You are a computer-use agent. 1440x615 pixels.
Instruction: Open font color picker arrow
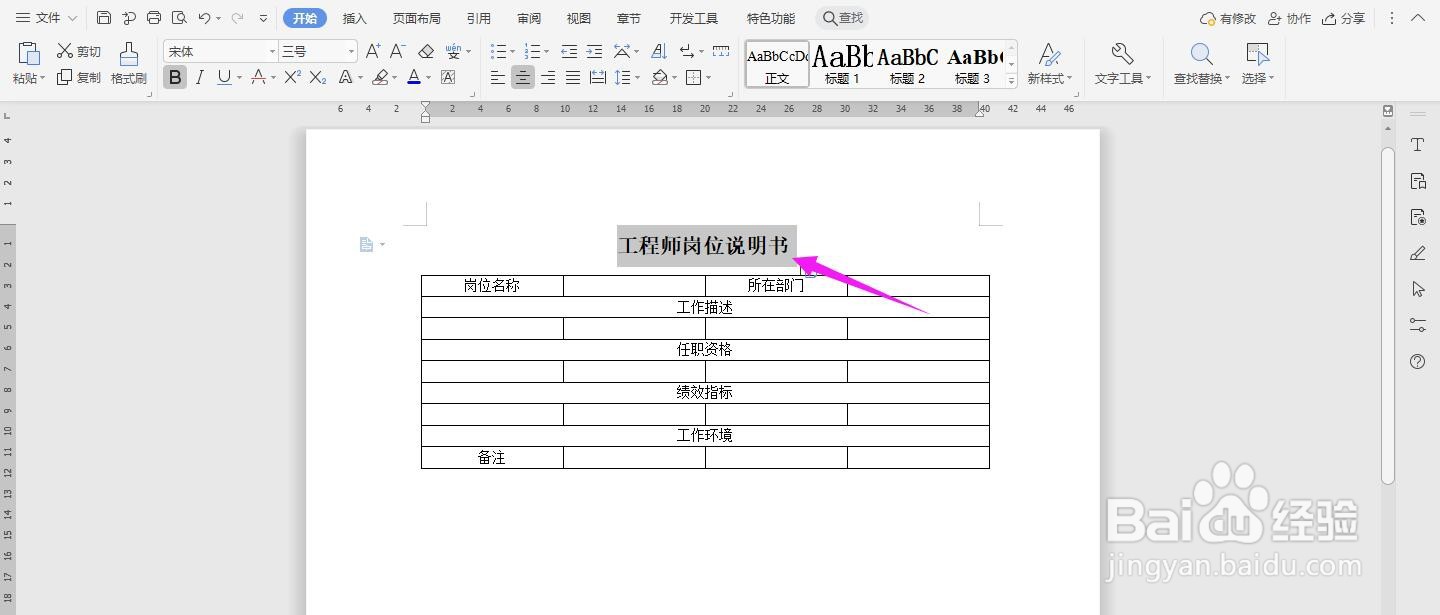pyautogui.click(x=428, y=77)
